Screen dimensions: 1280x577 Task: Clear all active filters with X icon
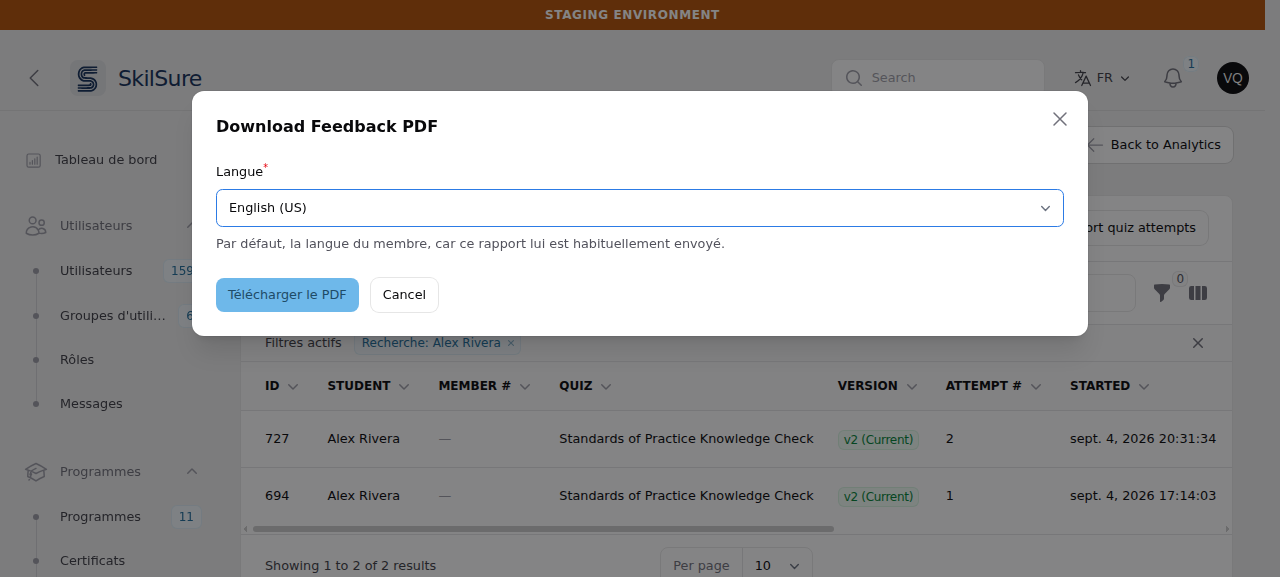pos(1198,343)
